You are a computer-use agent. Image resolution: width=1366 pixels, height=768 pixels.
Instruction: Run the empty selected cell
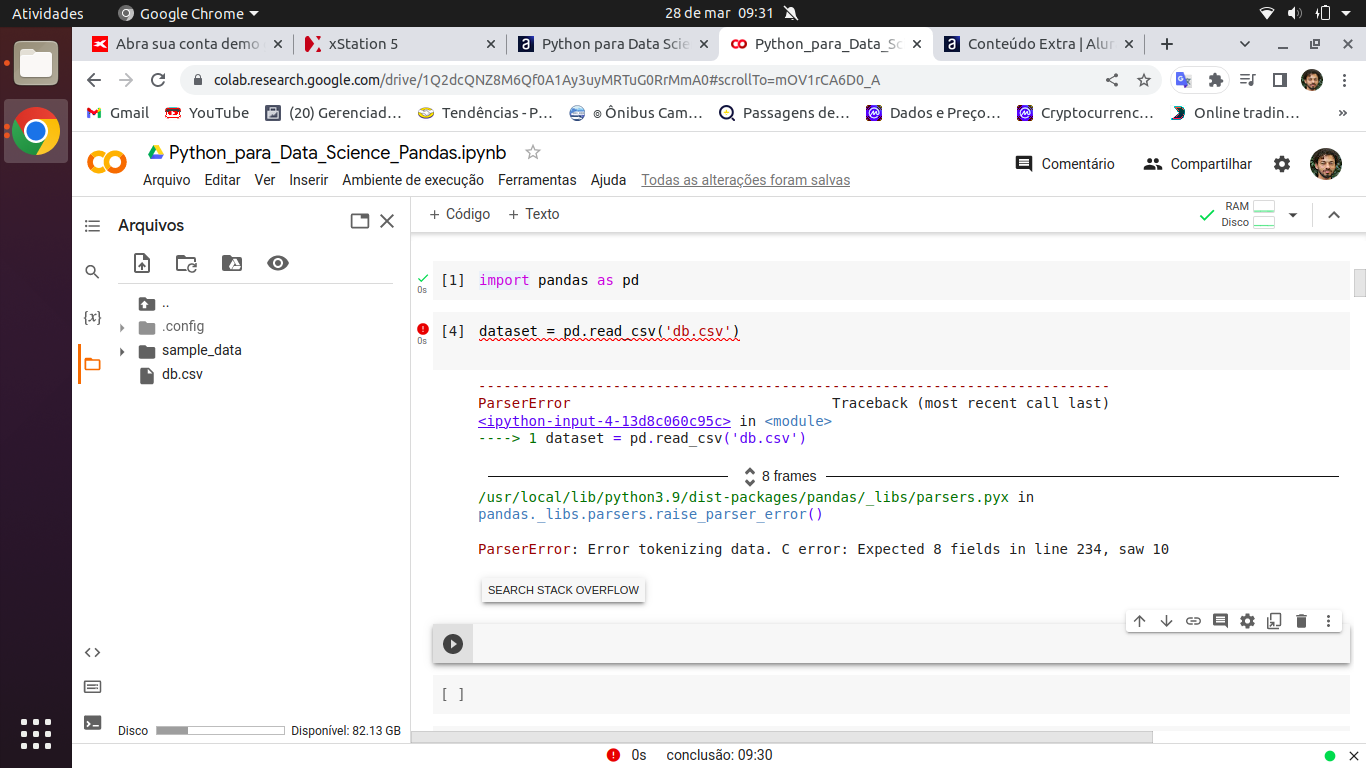(x=453, y=644)
